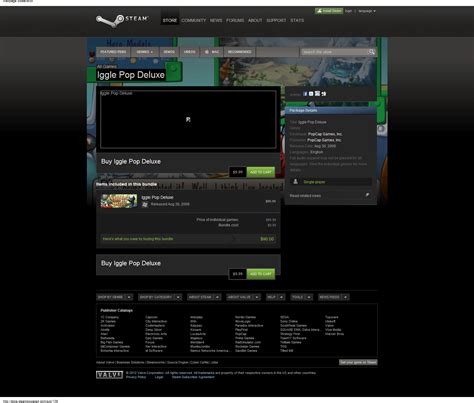Viewport: 474px width, 403px height.
Task: Expand the News Feeds dropdown
Action: pyautogui.click(x=333, y=297)
